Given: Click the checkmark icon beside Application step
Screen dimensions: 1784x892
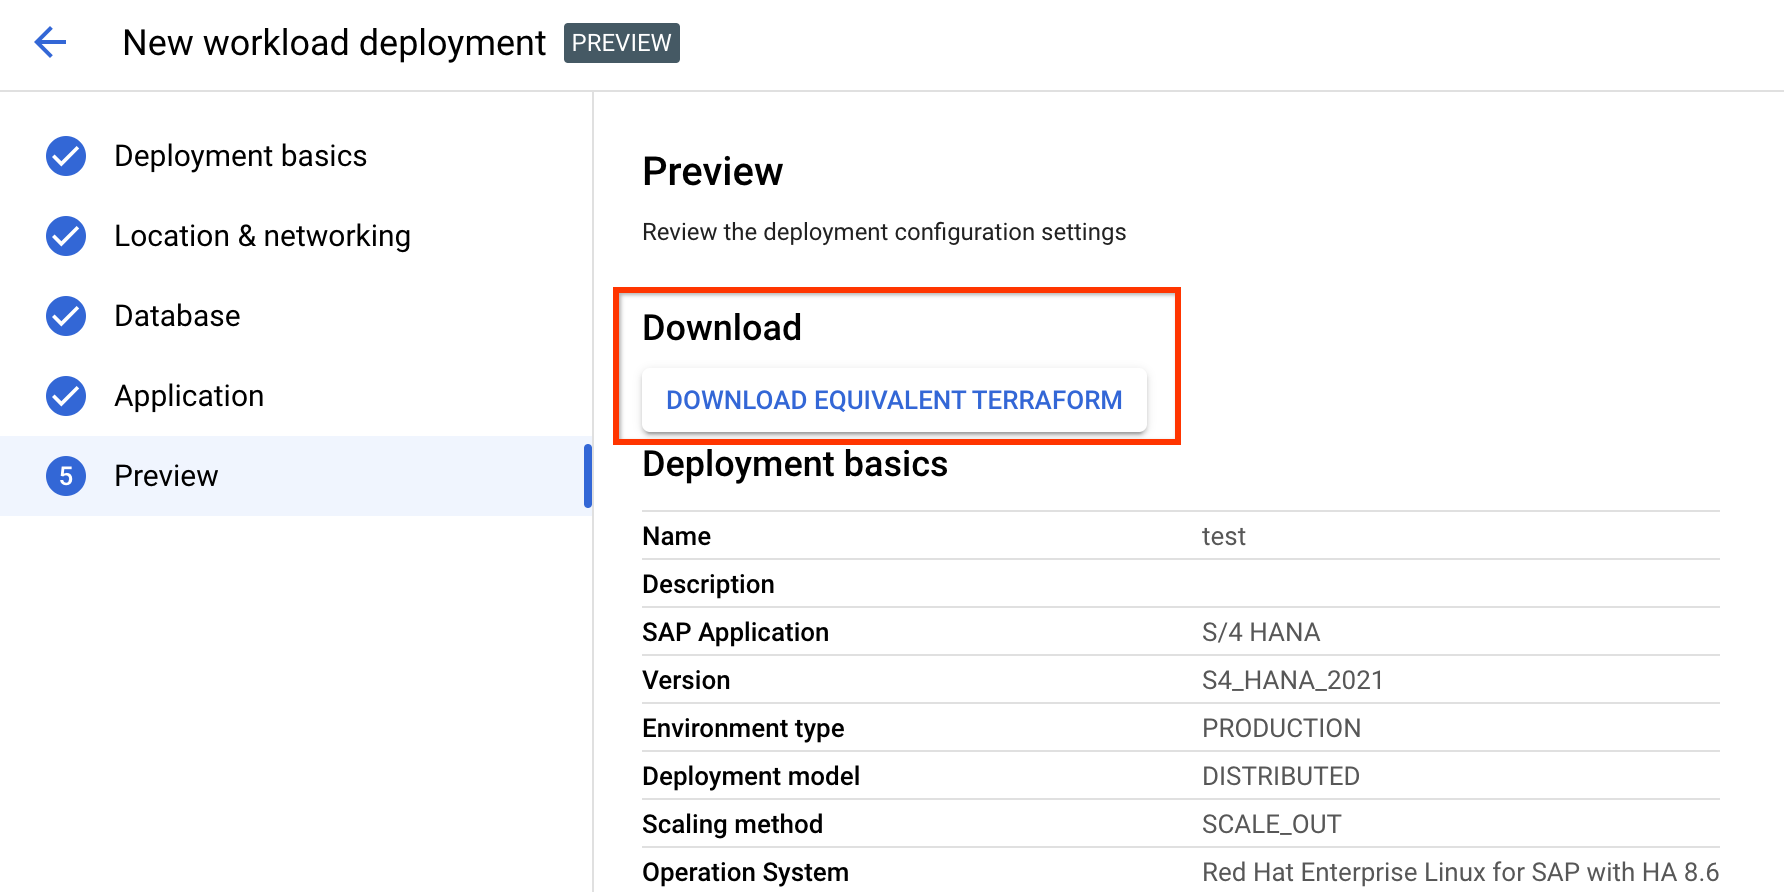Looking at the screenshot, I should (x=66, y=396).
